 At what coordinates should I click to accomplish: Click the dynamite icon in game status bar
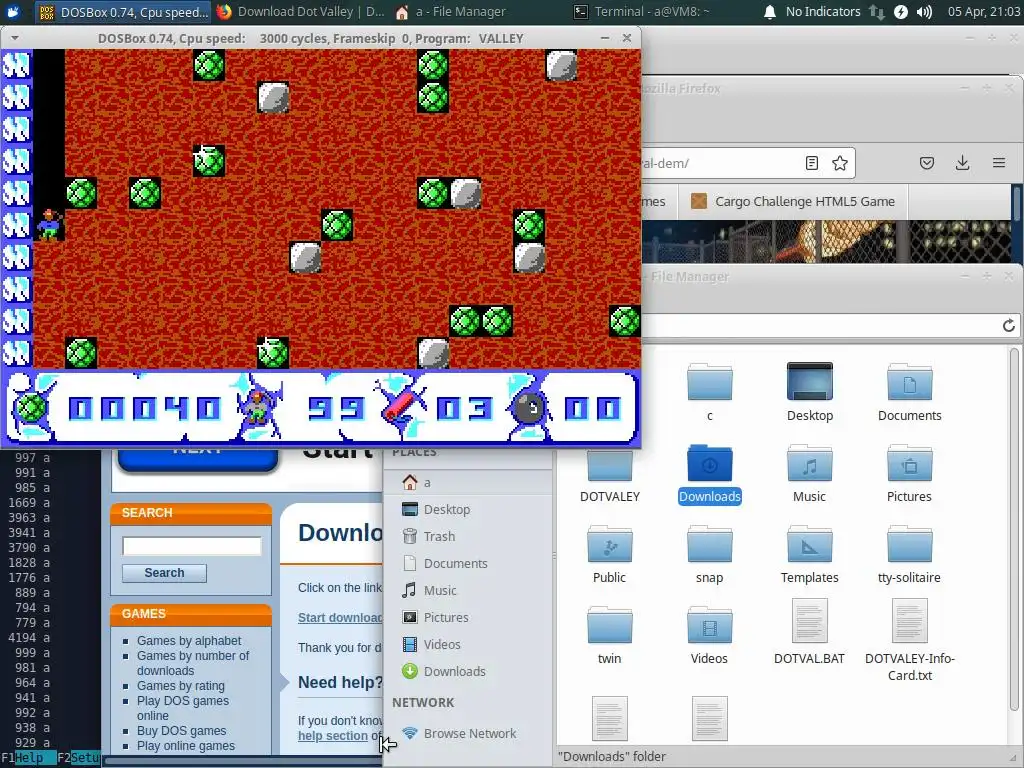tap(400, 406)
